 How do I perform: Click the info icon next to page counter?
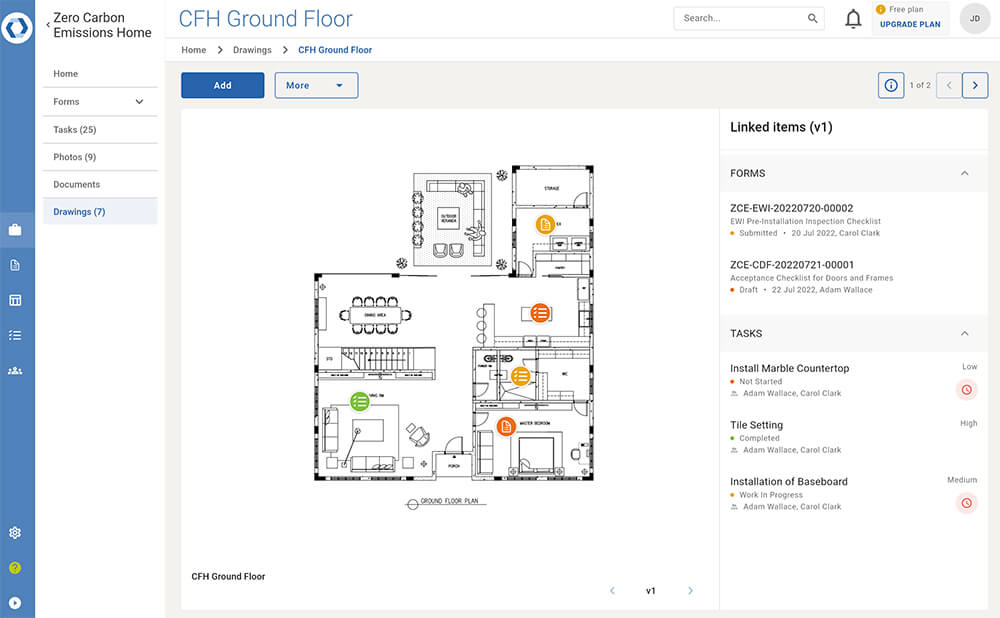point(890,85)
